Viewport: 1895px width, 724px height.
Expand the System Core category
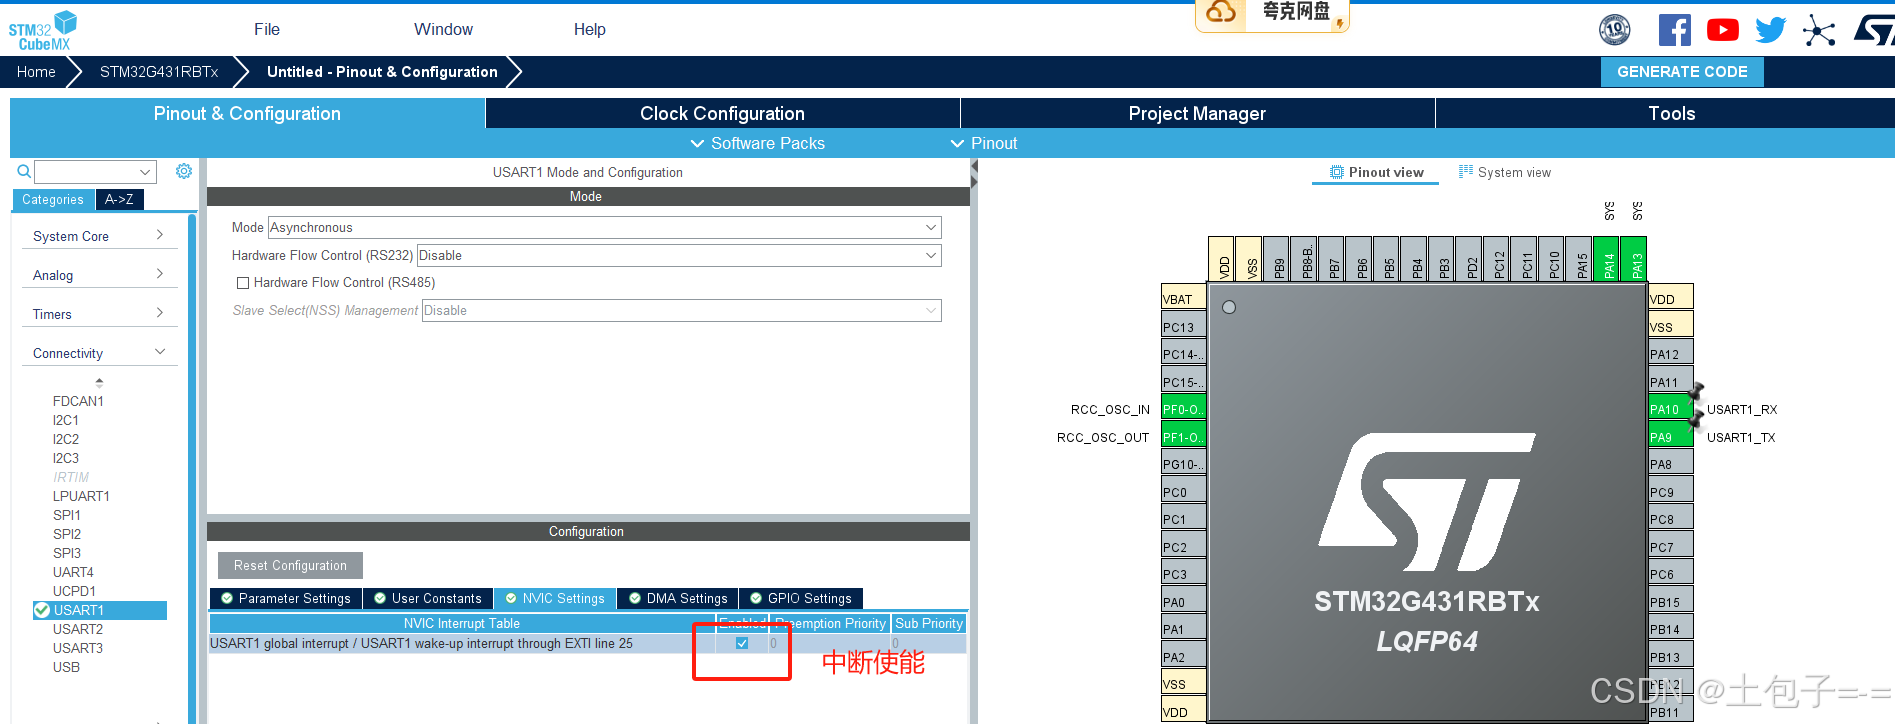pyautogui.click(x=99, y=236)
